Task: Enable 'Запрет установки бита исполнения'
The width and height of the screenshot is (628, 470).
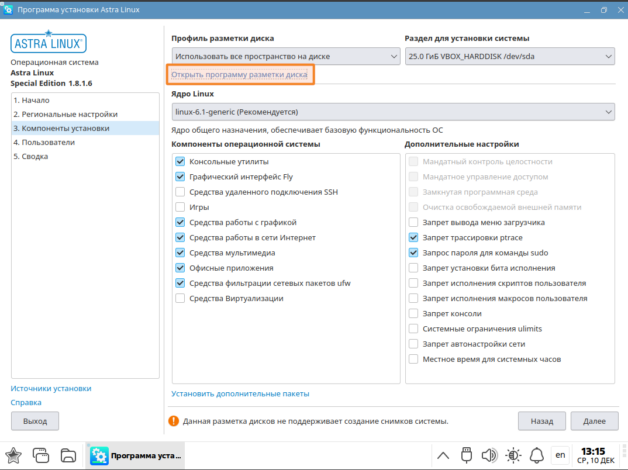Action: click(413, 268)
